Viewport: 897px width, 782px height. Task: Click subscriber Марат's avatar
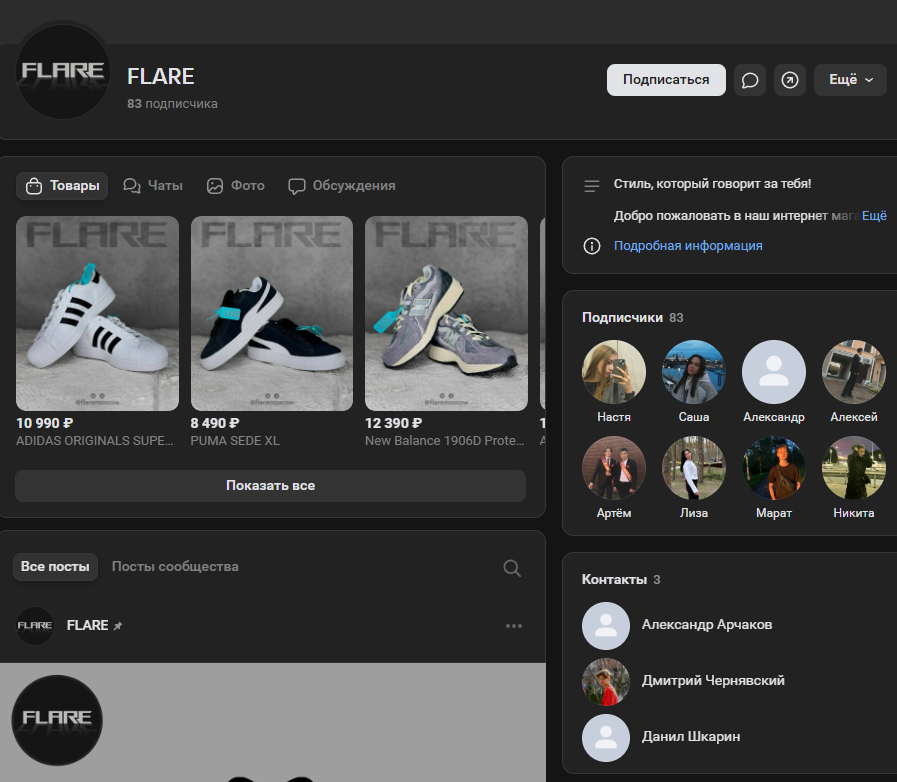774,468
